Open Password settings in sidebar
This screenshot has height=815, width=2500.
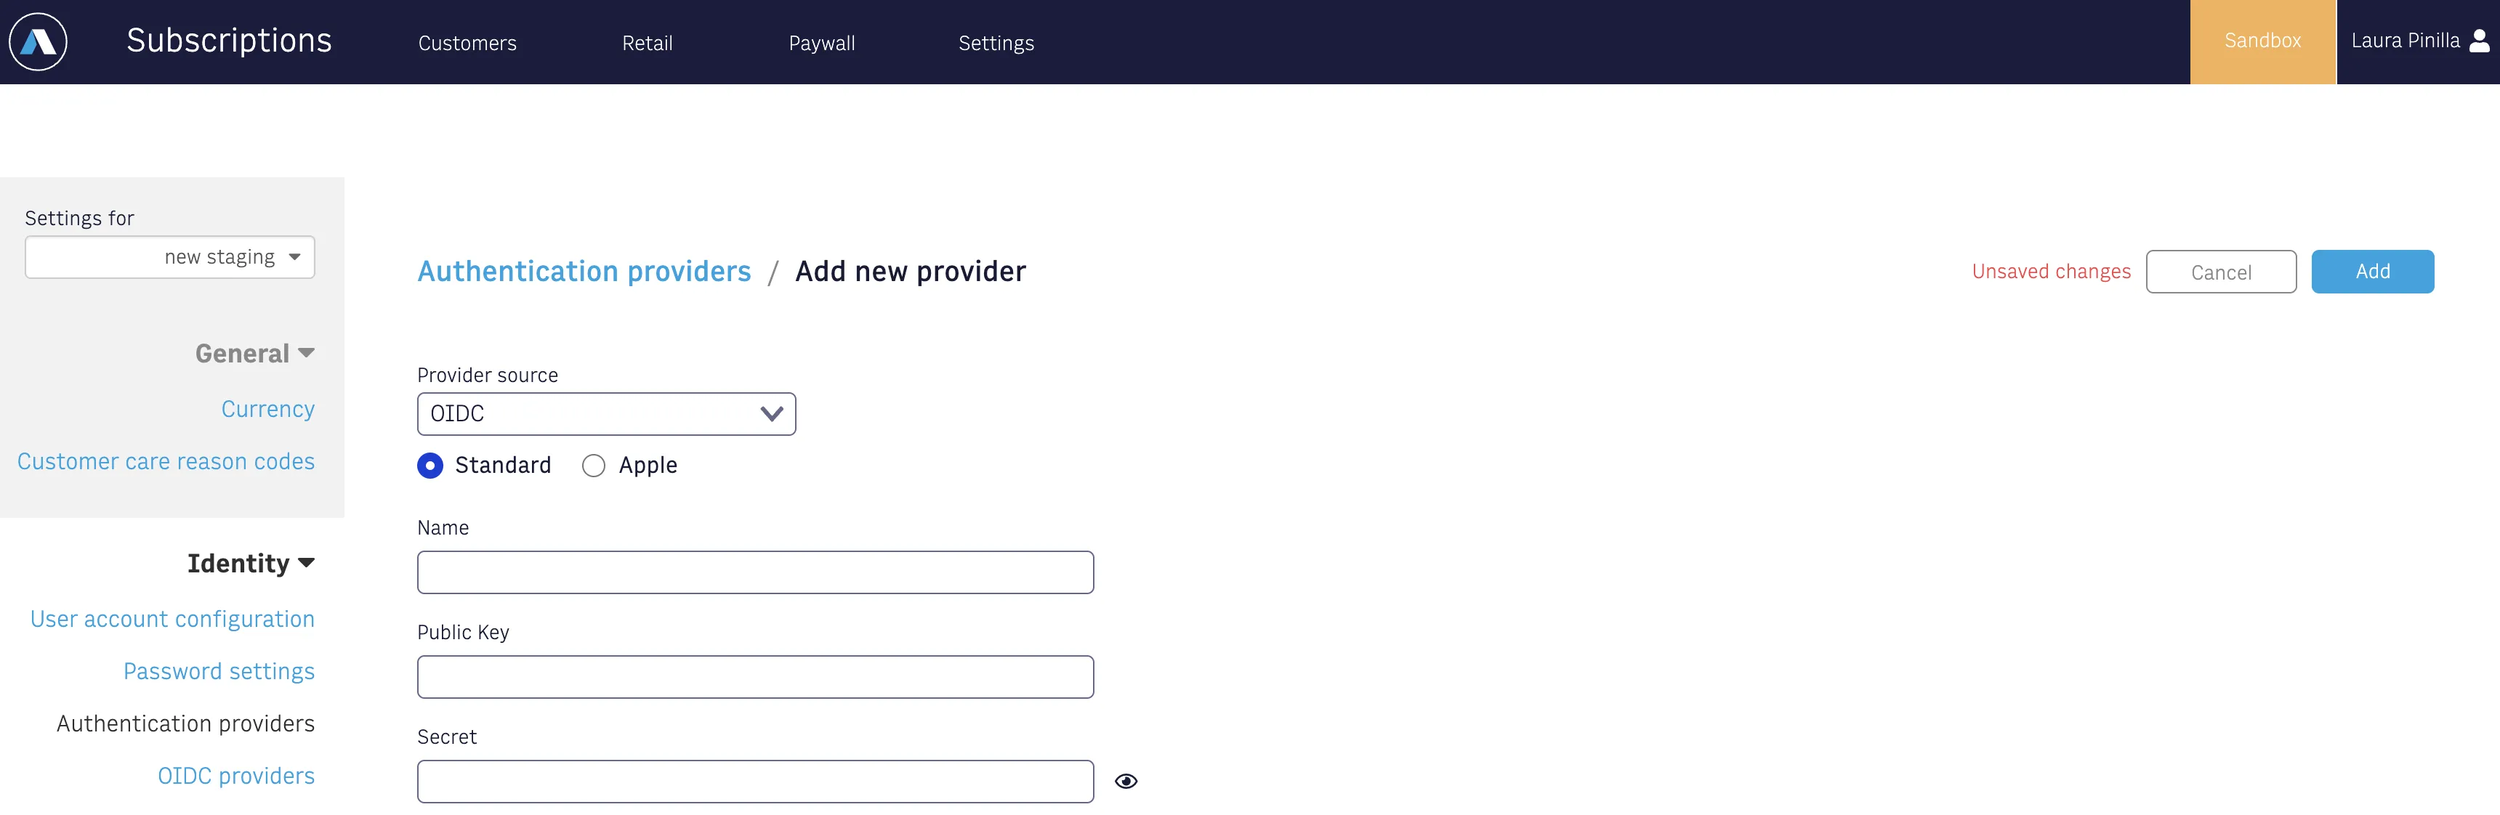coord(219,672)
